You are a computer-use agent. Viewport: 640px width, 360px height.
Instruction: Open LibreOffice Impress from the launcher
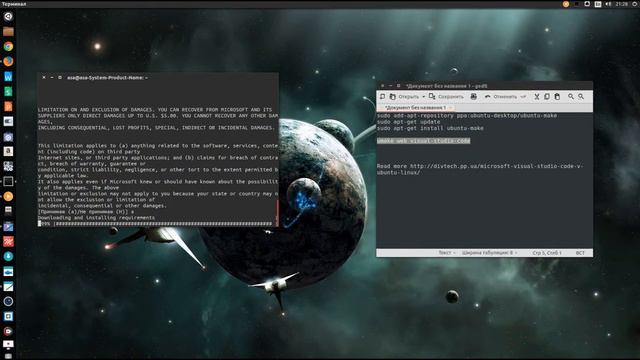8,107
